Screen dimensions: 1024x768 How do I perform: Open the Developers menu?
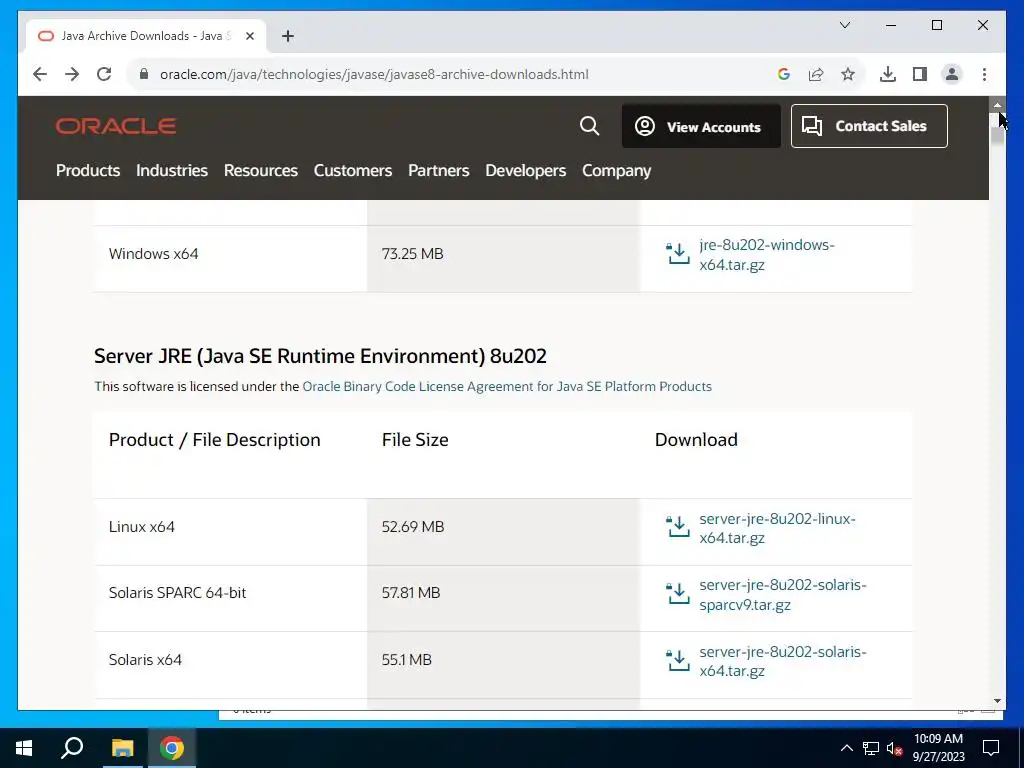click(x=525, y=170)
